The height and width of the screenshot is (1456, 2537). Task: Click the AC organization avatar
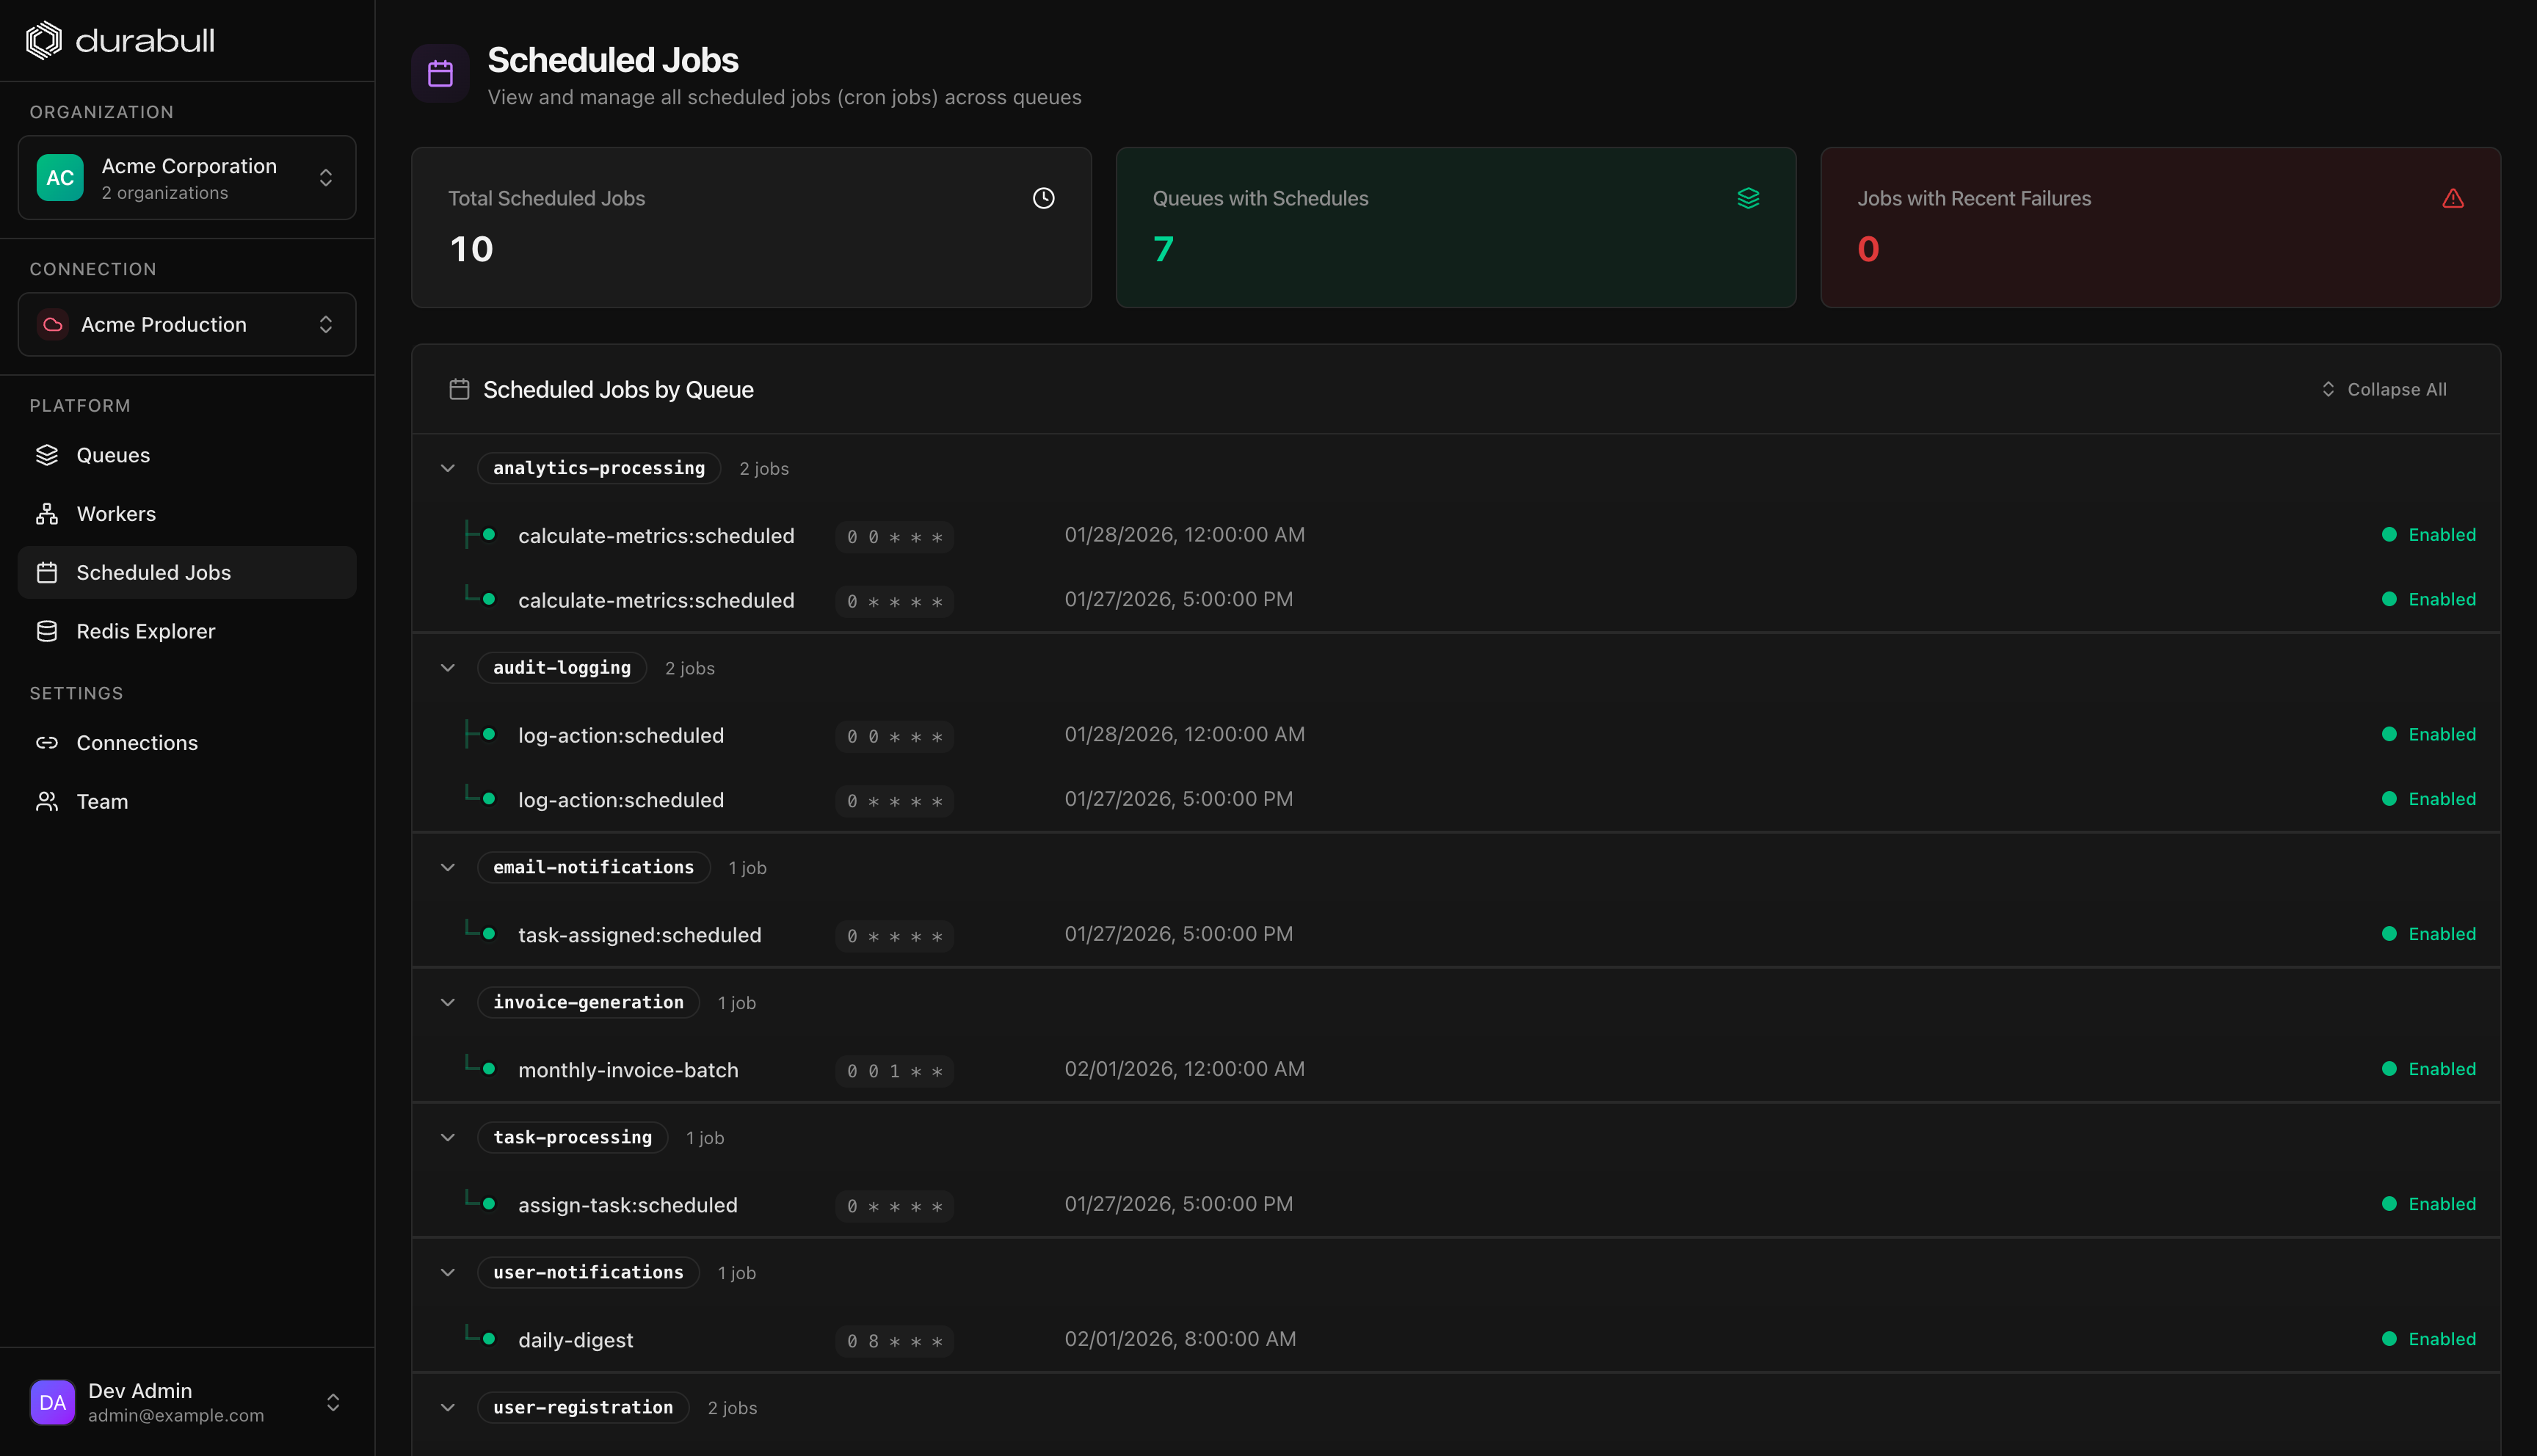[x=60, y=178]
